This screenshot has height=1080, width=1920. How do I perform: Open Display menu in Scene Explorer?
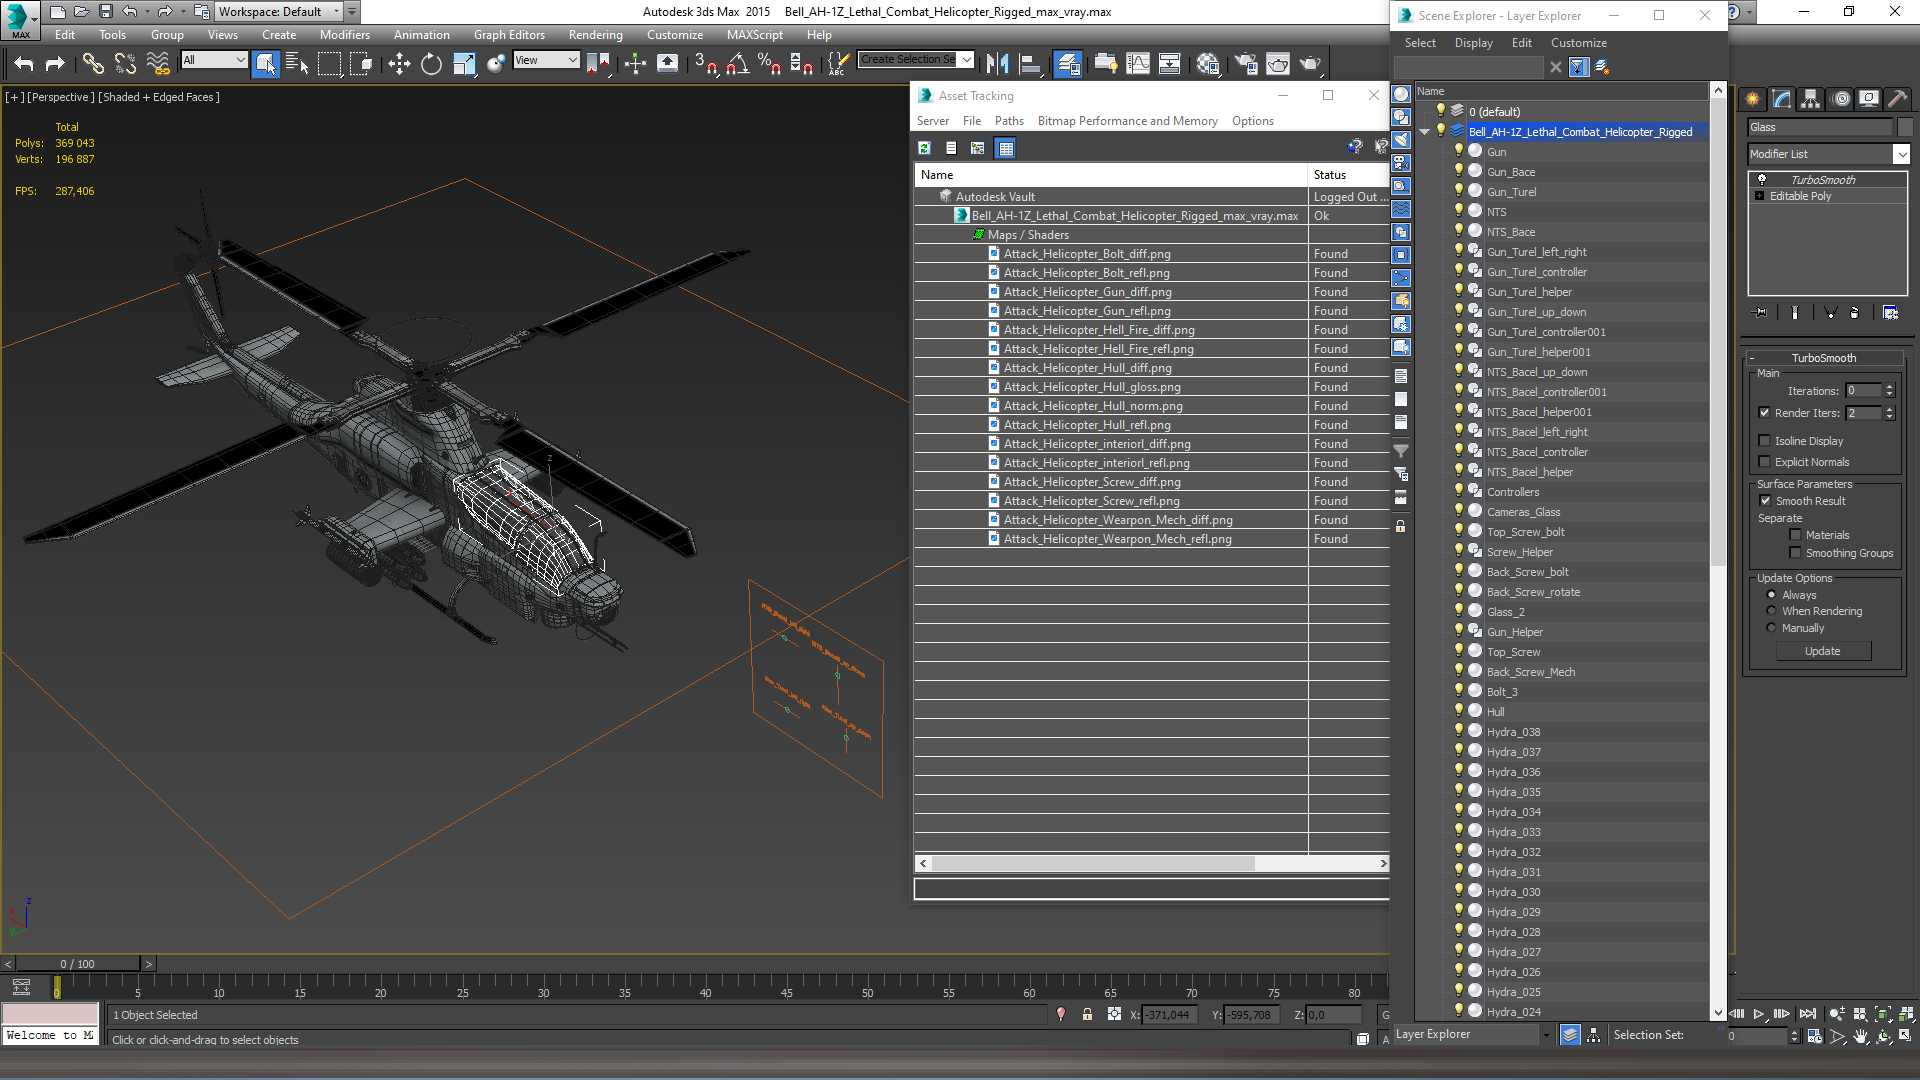pos(1473,43)
